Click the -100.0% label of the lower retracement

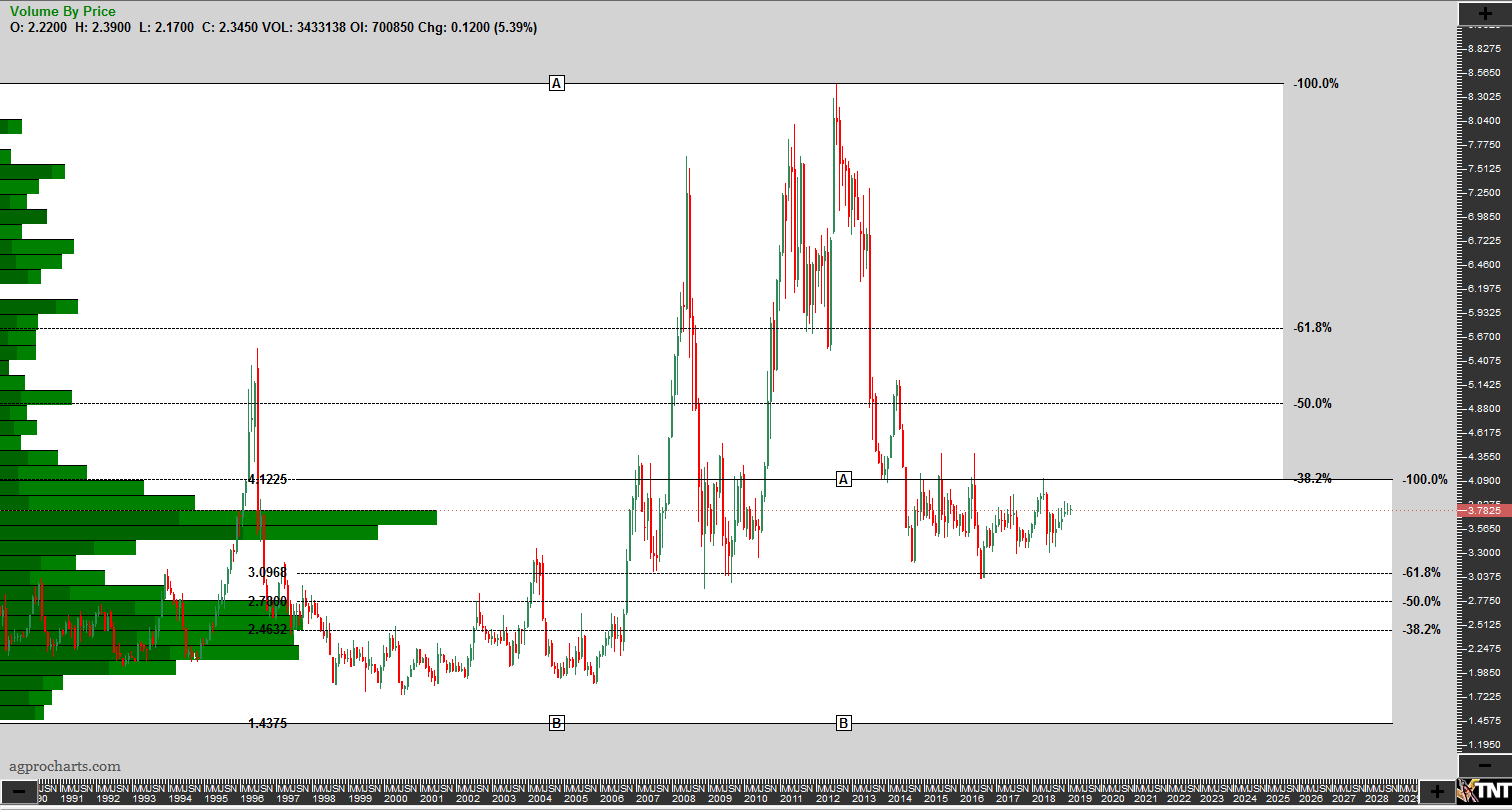click(x=1425, y=479)
